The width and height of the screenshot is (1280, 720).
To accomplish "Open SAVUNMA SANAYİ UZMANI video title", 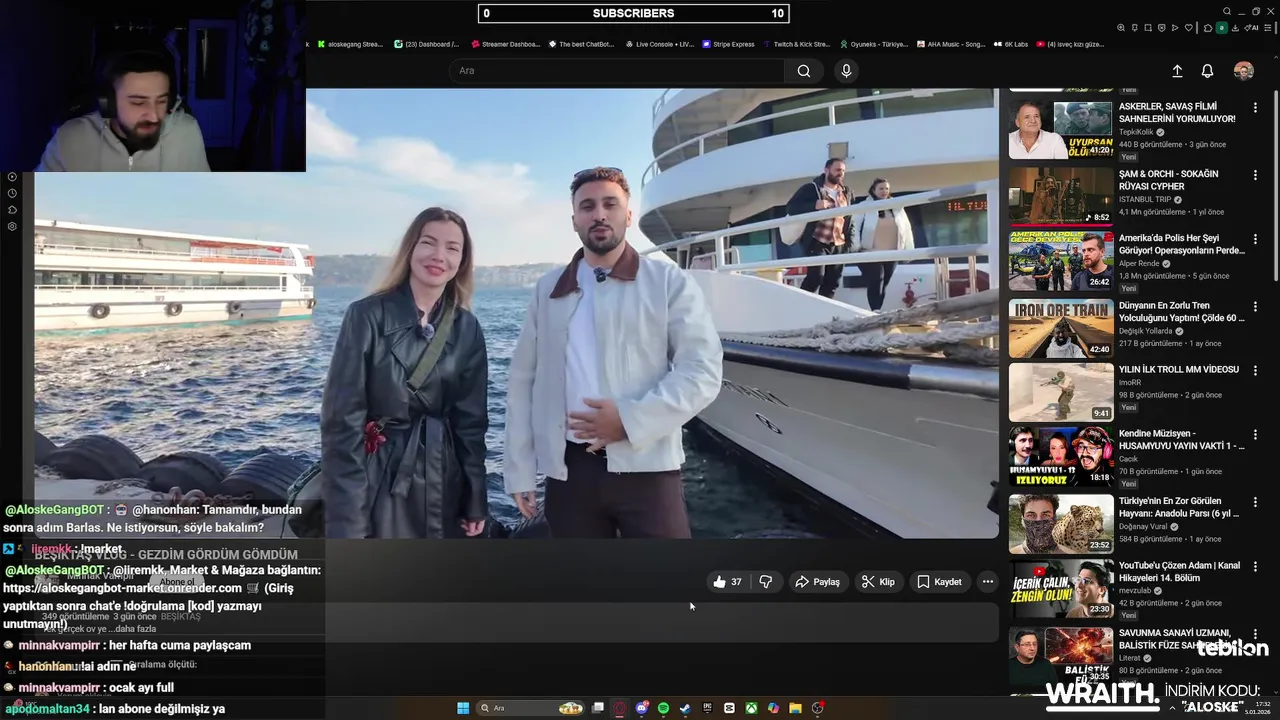I will [1182, 639].
